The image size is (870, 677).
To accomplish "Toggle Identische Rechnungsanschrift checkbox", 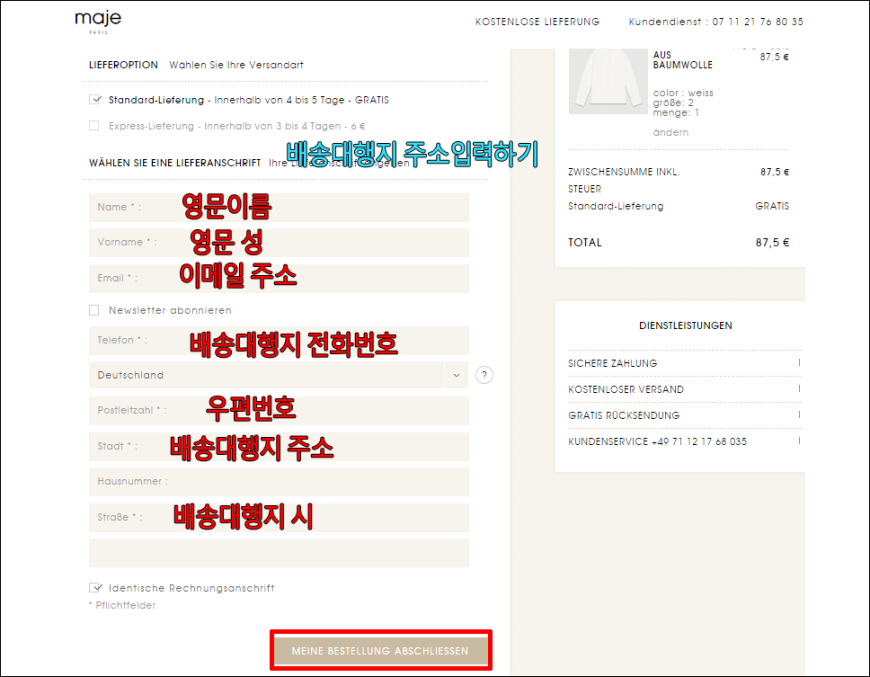I will coord(95,587).
